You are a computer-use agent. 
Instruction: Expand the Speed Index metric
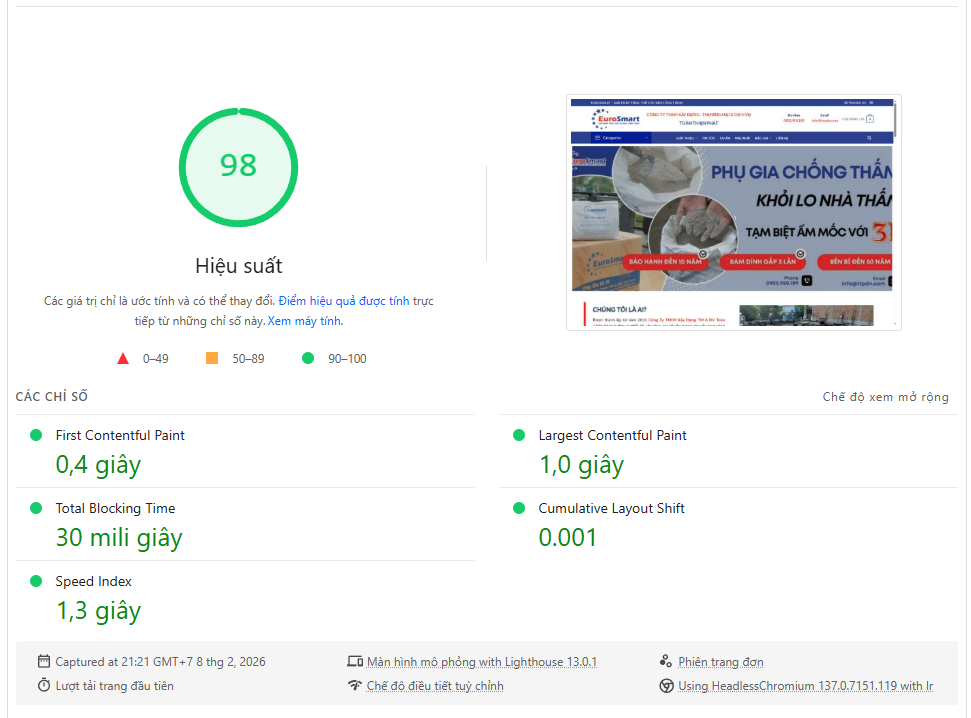(245, 597)
